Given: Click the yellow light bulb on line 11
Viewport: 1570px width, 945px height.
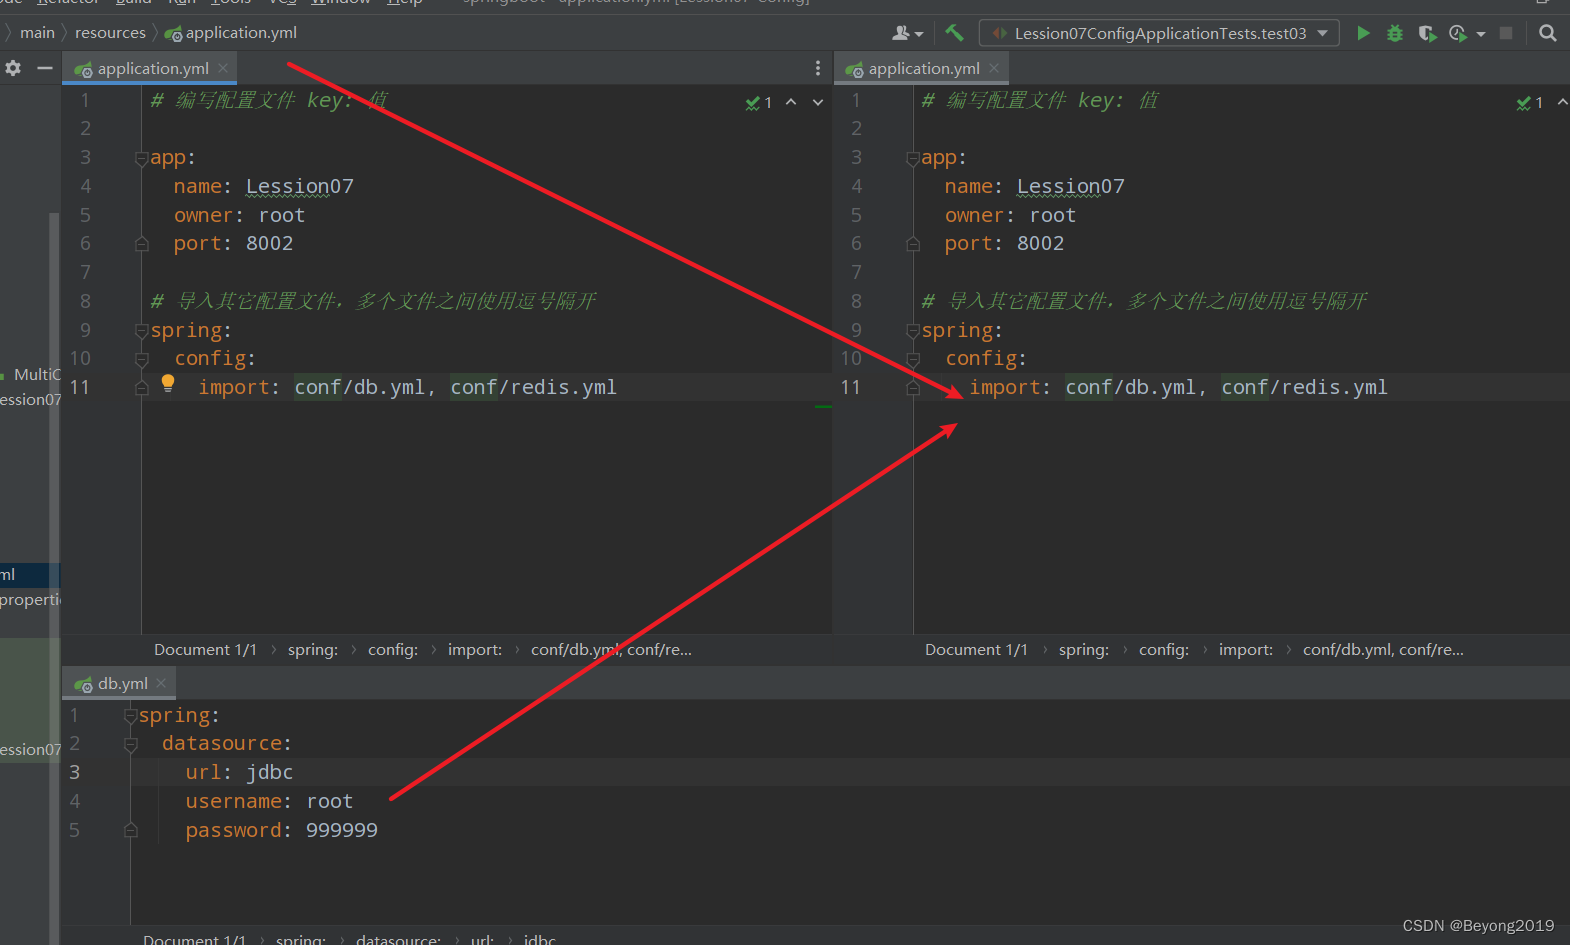Looking at the screenshot, I should (168, 383).
